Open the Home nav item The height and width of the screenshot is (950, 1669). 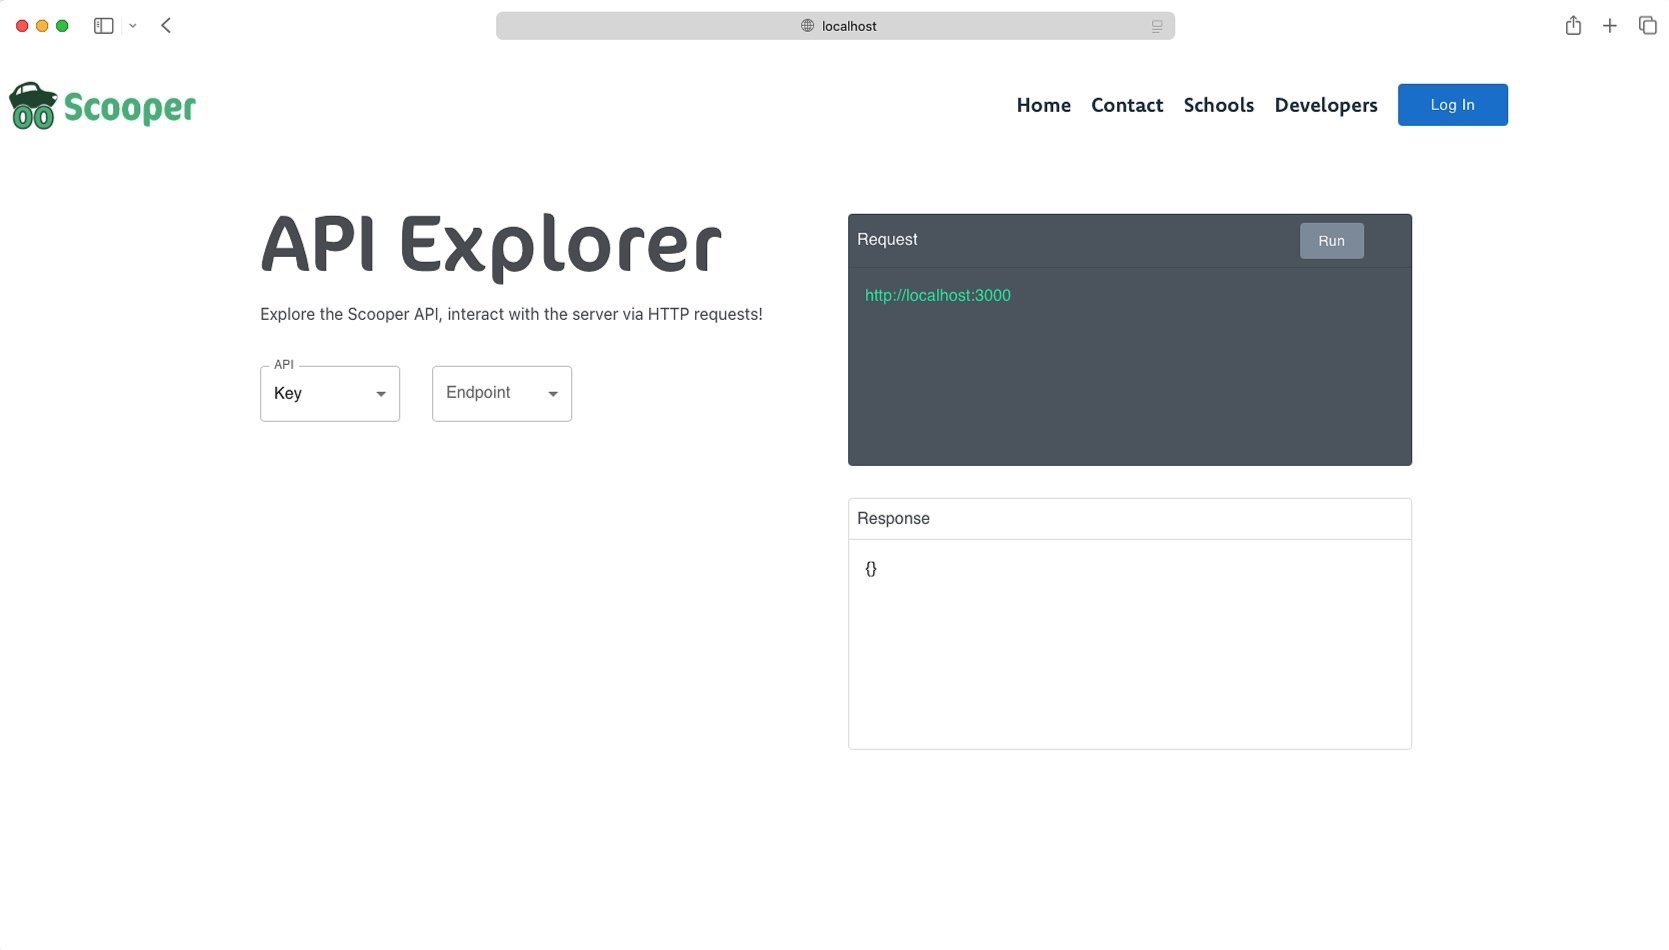[x=1044, y=105]
